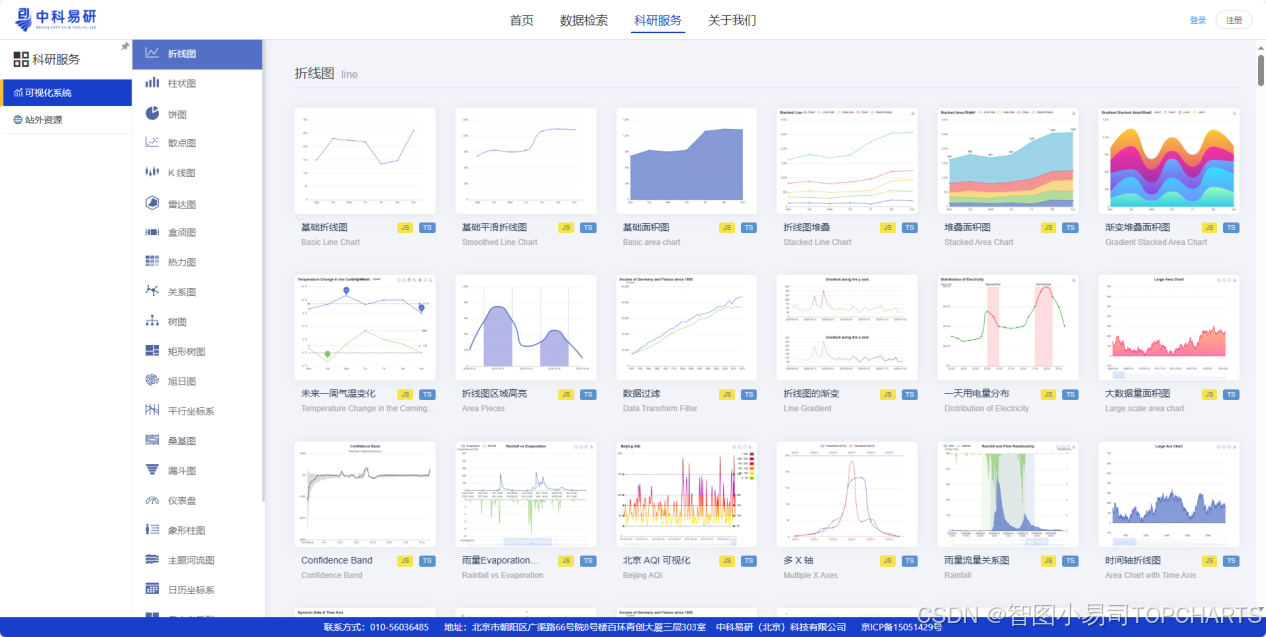Click 京ICP备15051429号 in footer

[x=901, y=627]
